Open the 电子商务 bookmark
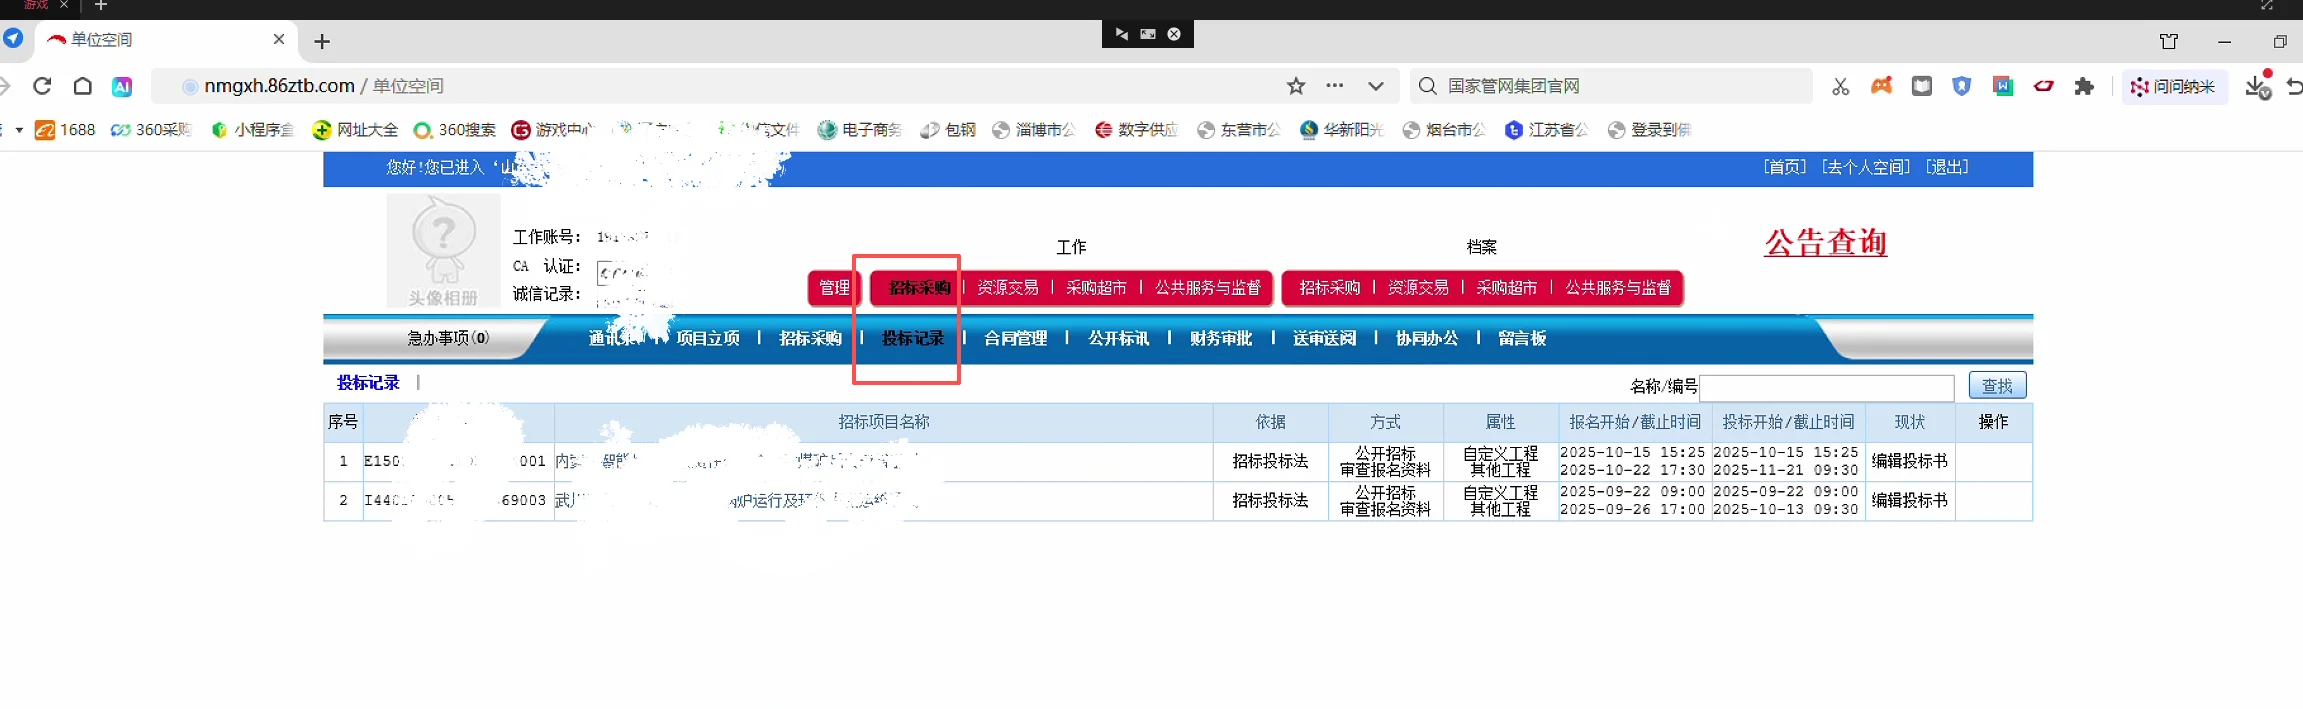2303x709 pixels. pyautogui.click(x=860, y=130)
